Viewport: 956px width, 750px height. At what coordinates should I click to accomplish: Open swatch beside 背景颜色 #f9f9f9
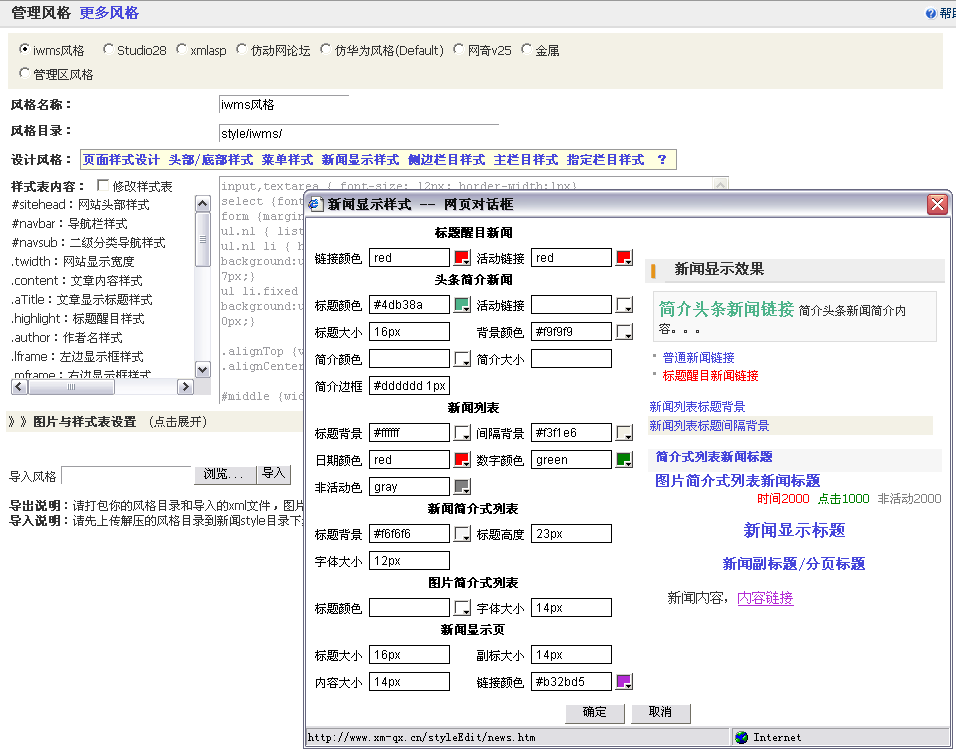[624, 332]
